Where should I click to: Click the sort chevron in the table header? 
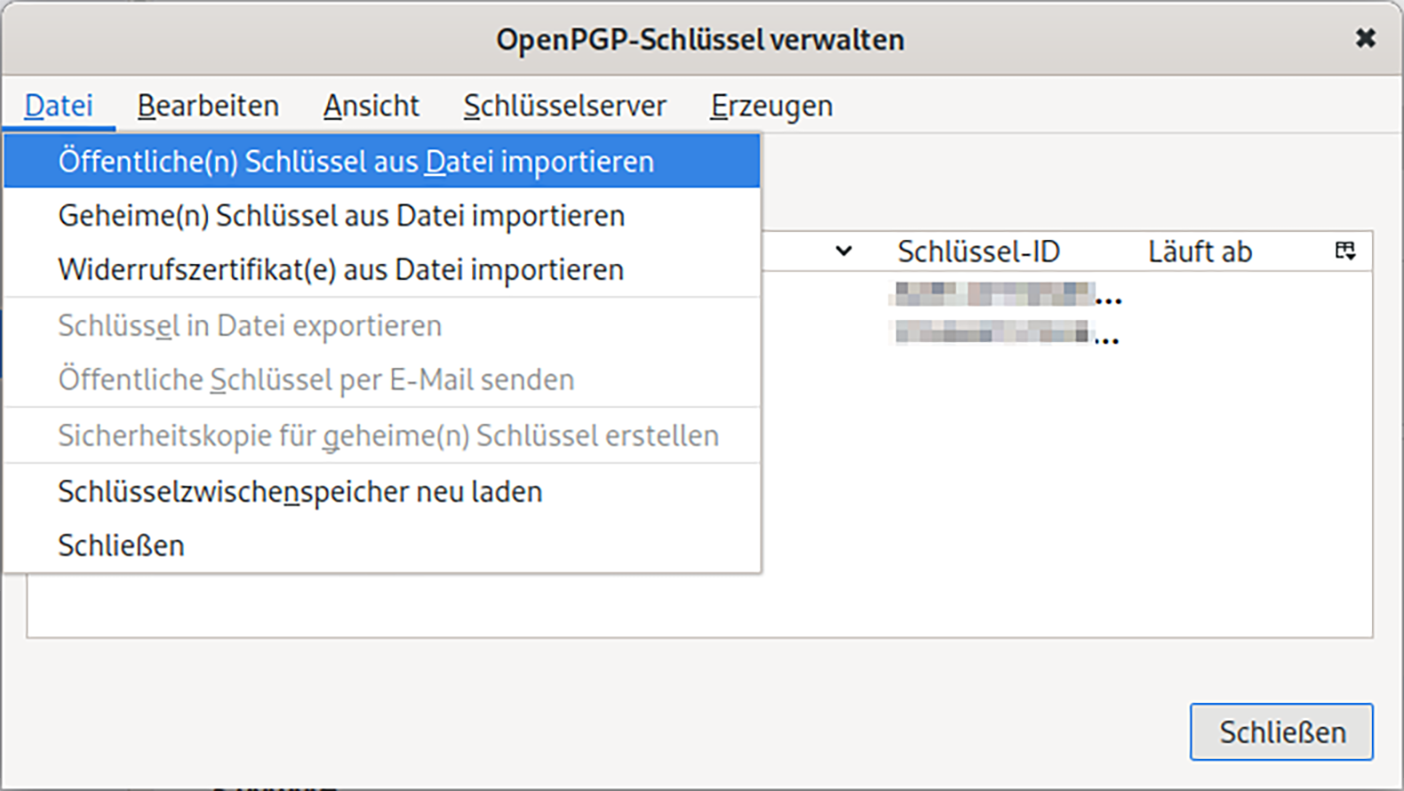click(x=843, y=251)
